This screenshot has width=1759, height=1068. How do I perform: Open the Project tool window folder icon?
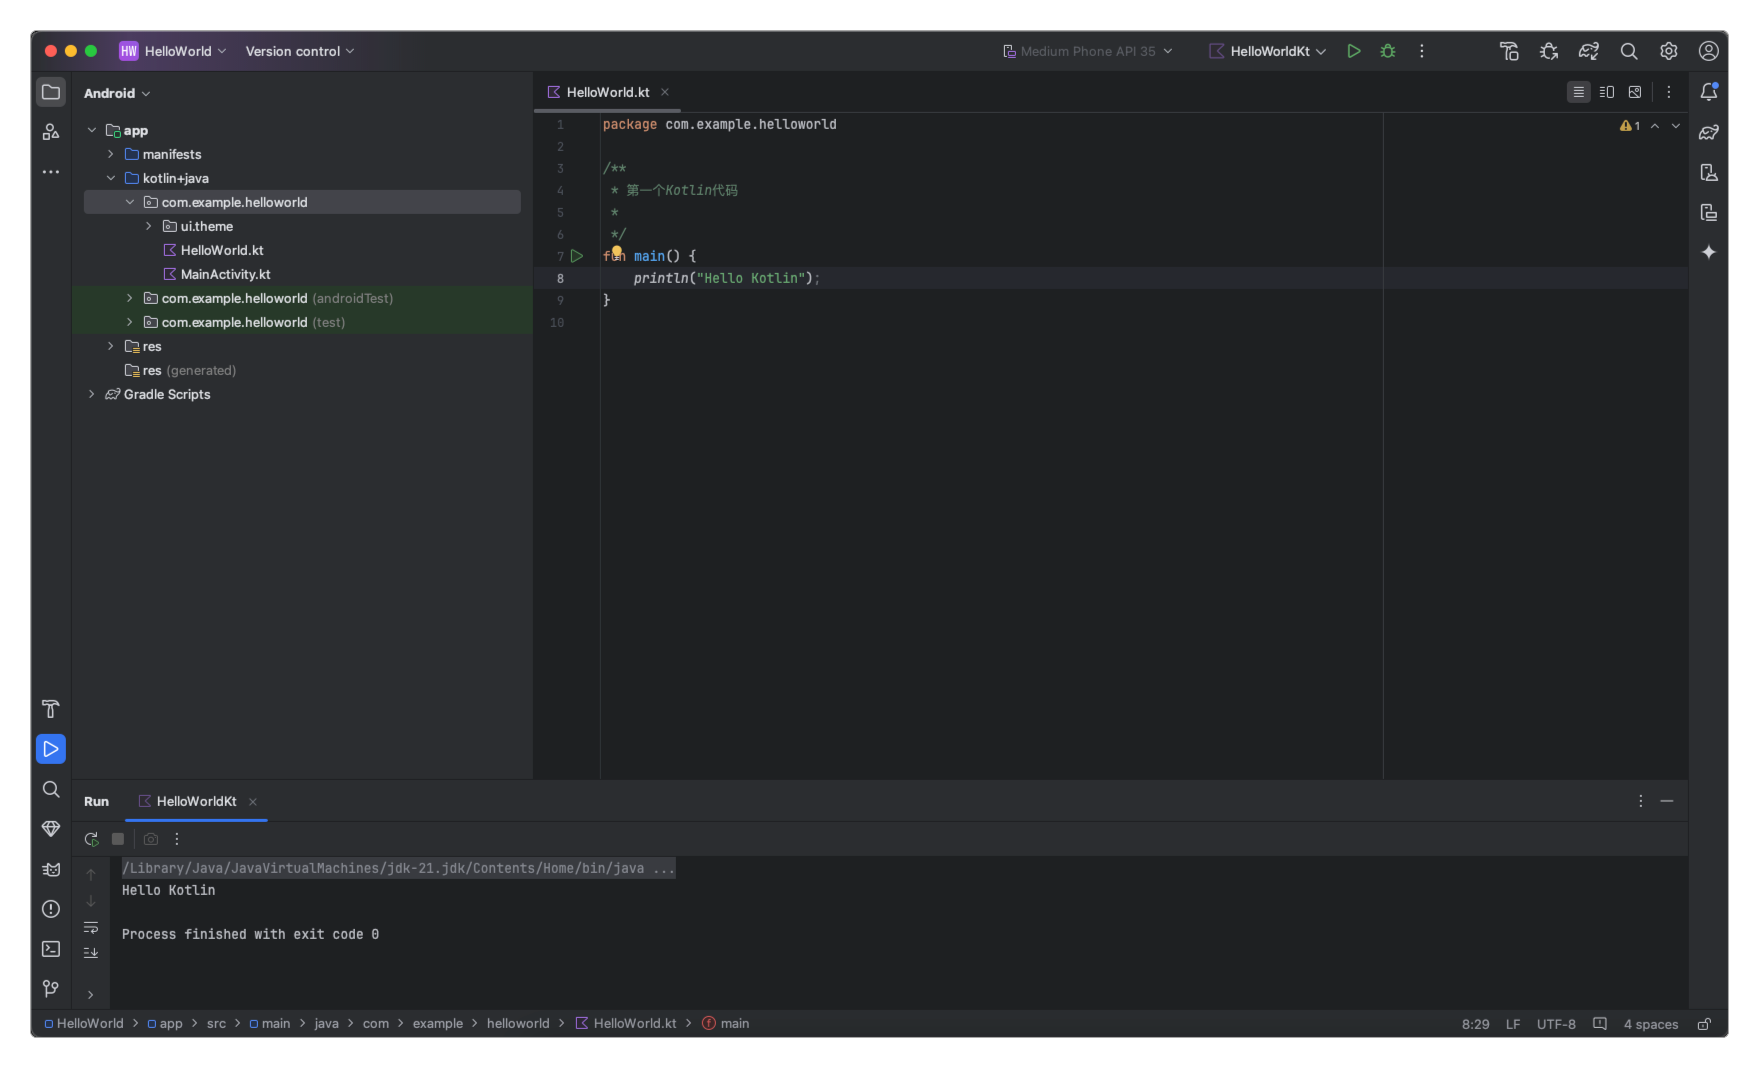51,92
